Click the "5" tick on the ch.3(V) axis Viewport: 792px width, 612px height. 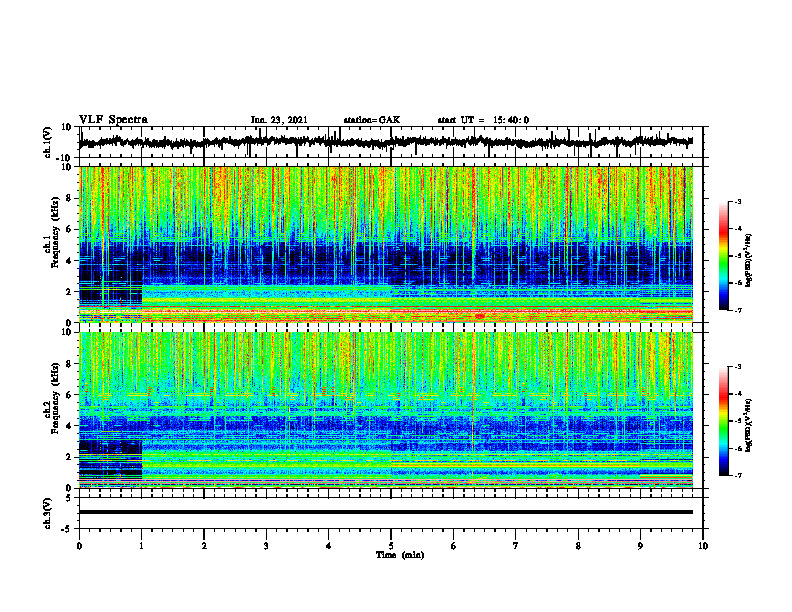pos(70,498)
